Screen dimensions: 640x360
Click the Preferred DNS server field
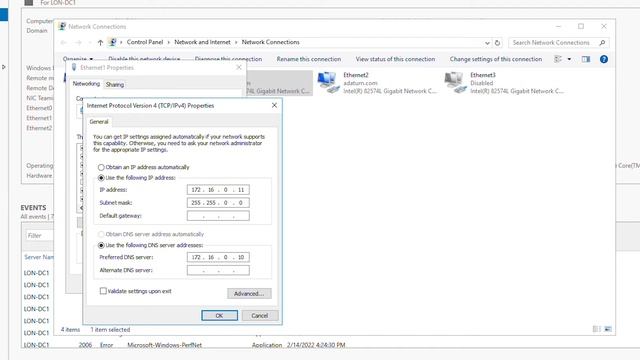click(x=218, y=257)
